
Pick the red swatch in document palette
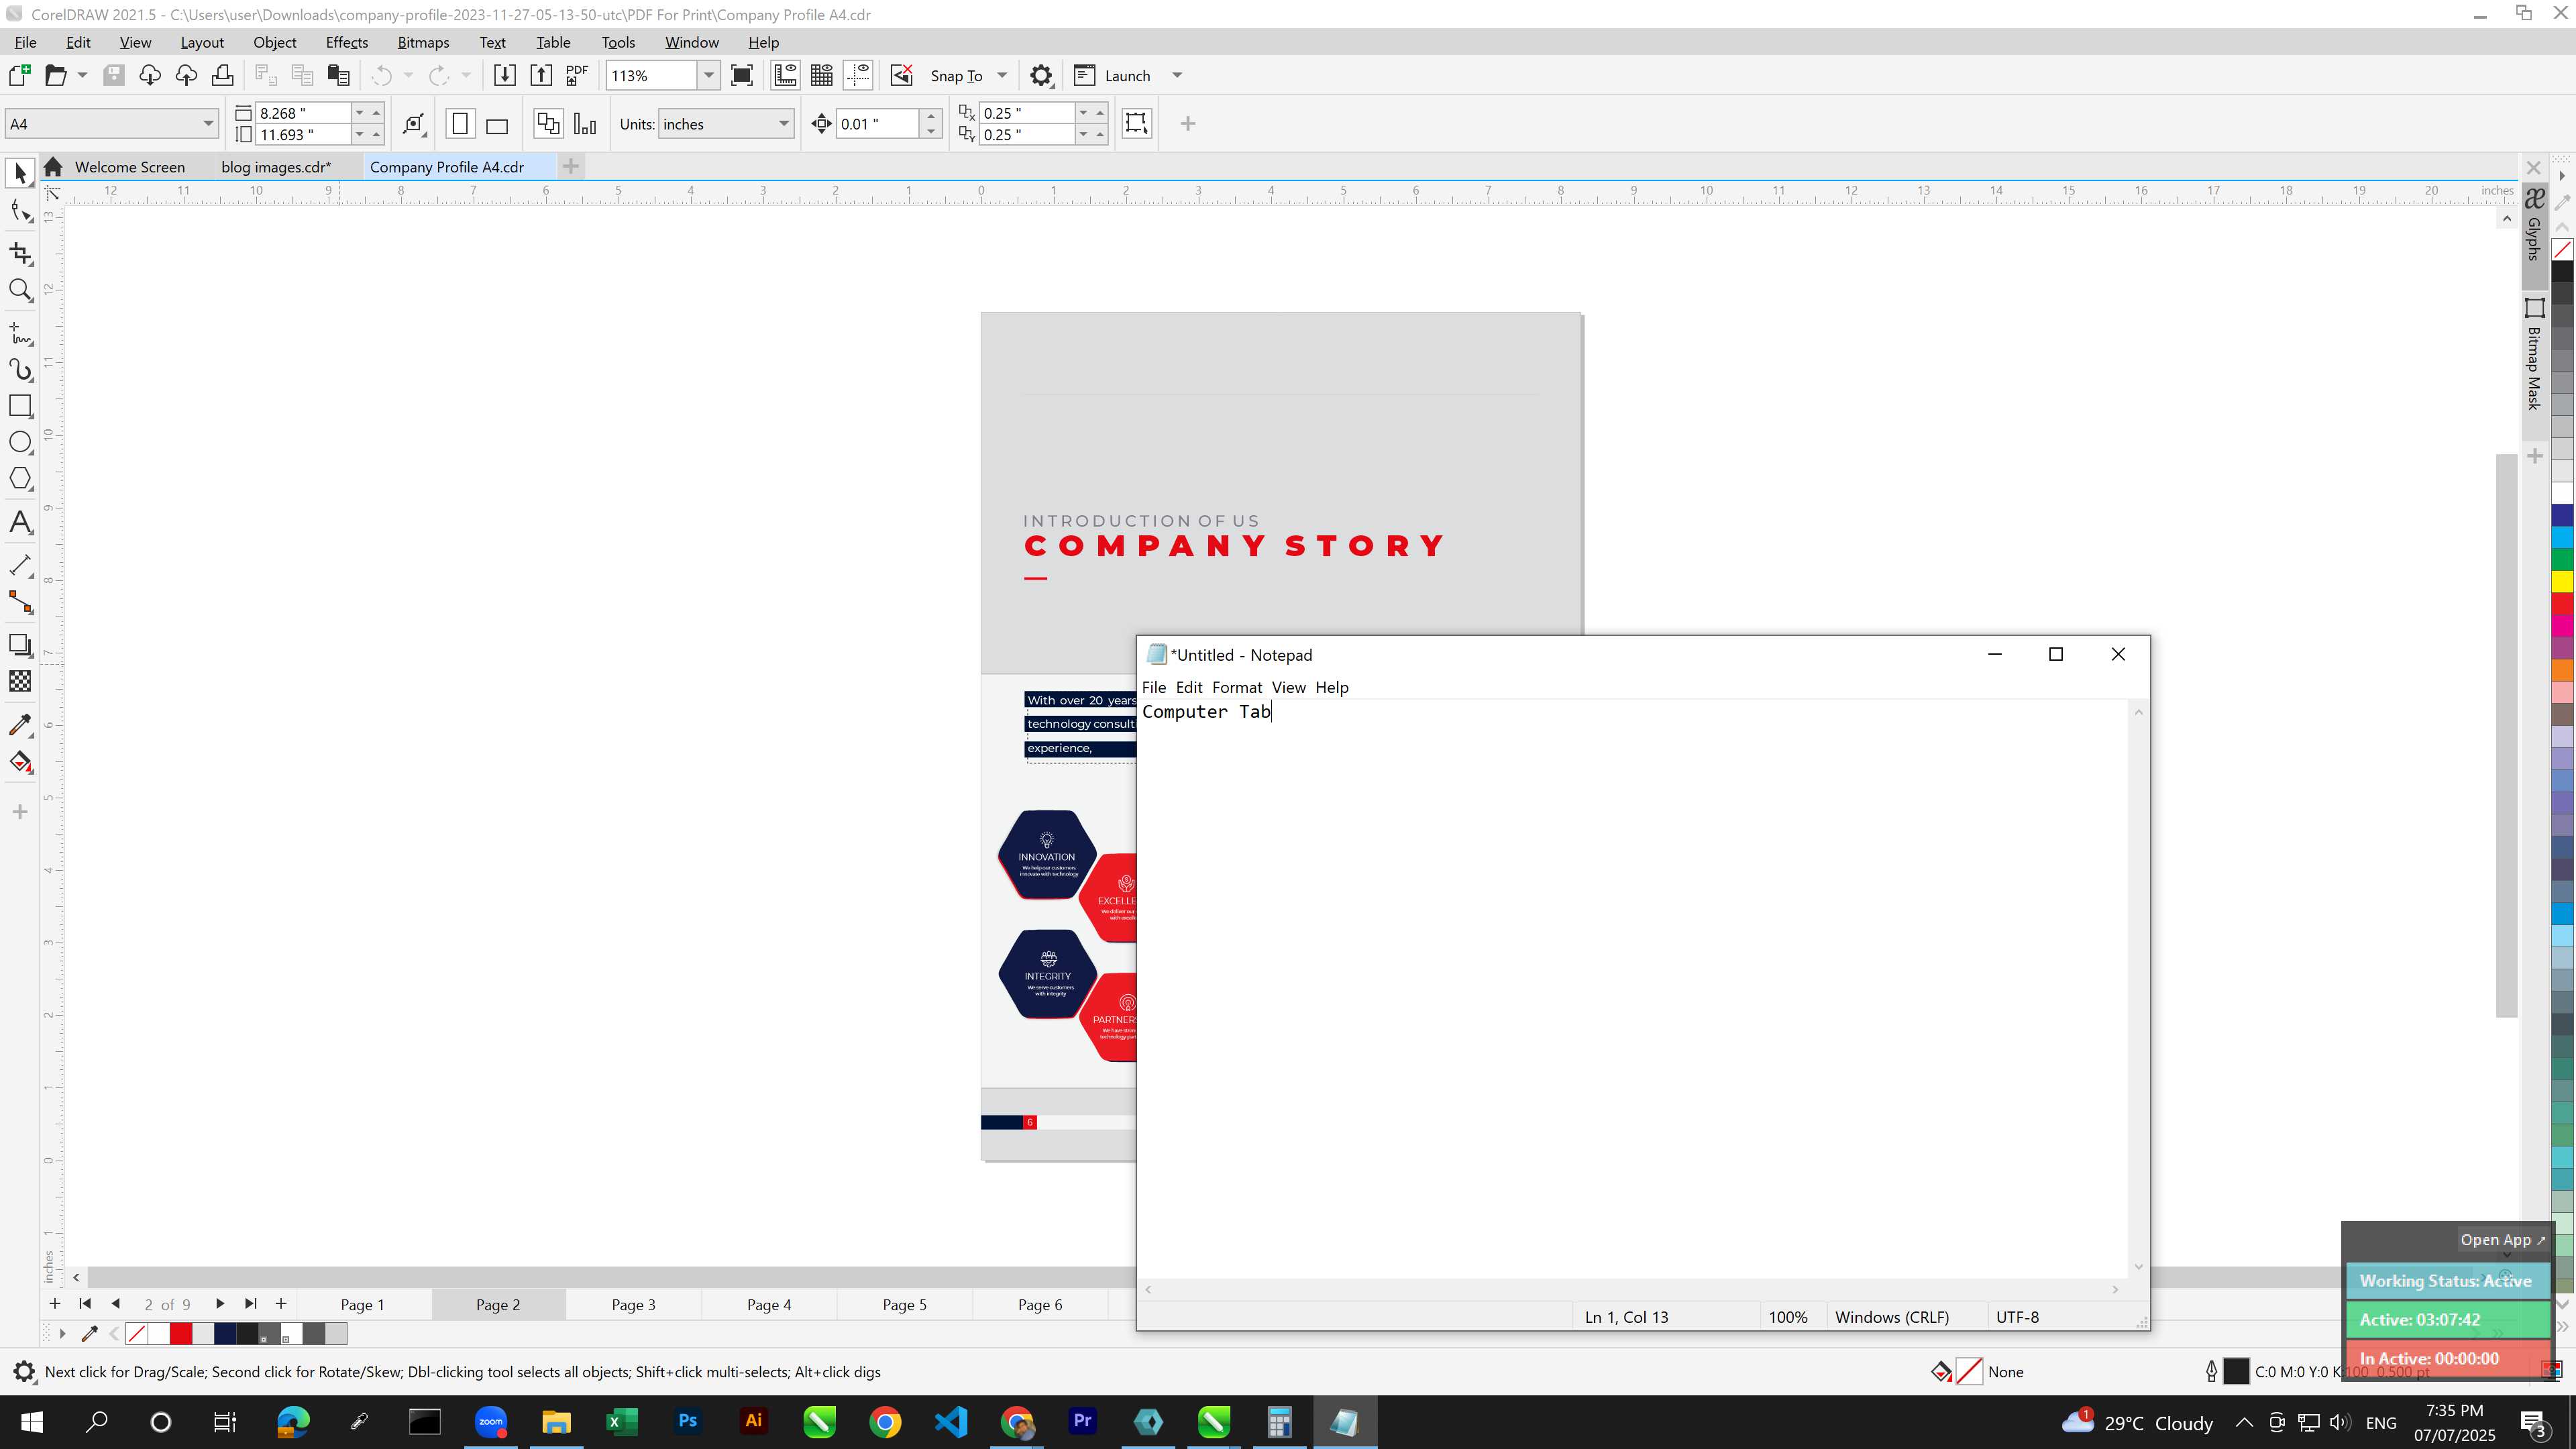[181, 1334]
